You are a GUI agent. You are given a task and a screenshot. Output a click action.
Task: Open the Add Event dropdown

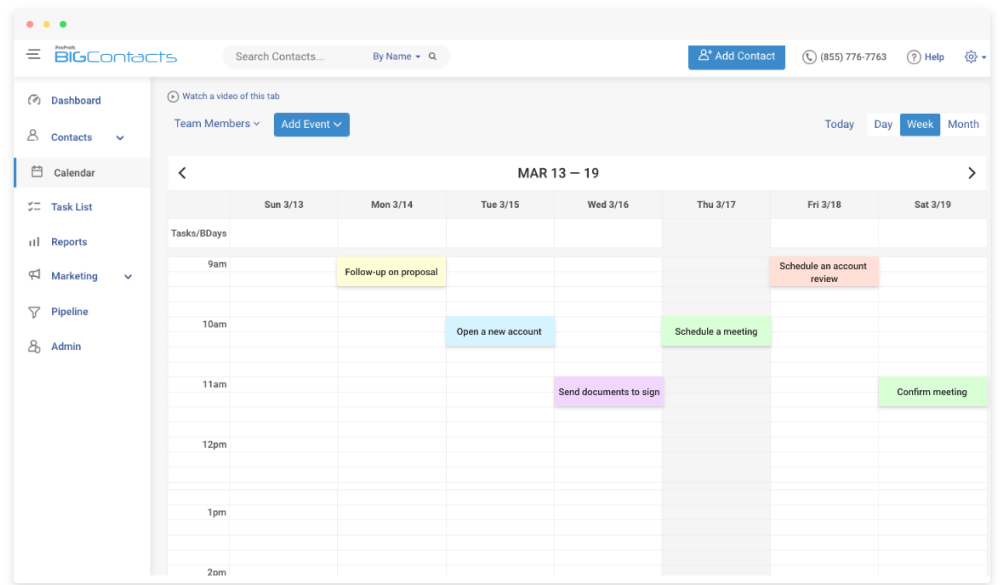(x=311, y=125)
